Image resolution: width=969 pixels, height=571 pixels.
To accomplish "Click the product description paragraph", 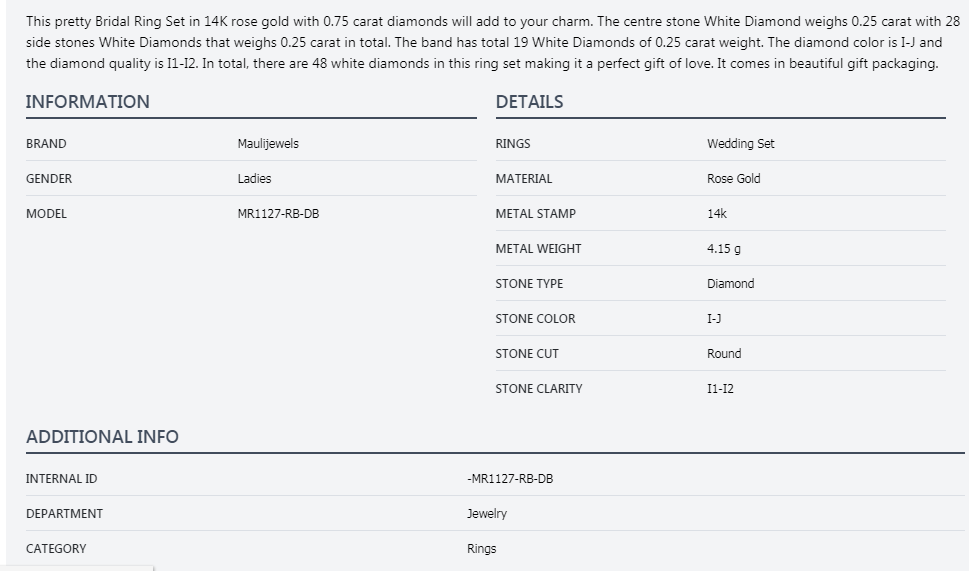I will tap(493, 43).
